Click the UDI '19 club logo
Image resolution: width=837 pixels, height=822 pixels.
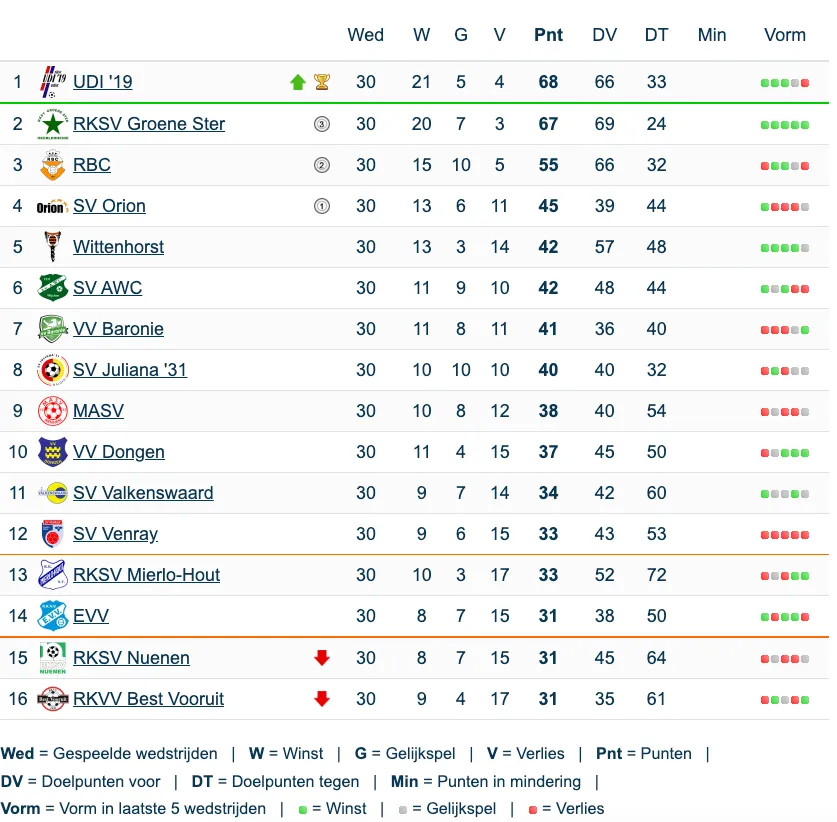[x=53, y=82]
